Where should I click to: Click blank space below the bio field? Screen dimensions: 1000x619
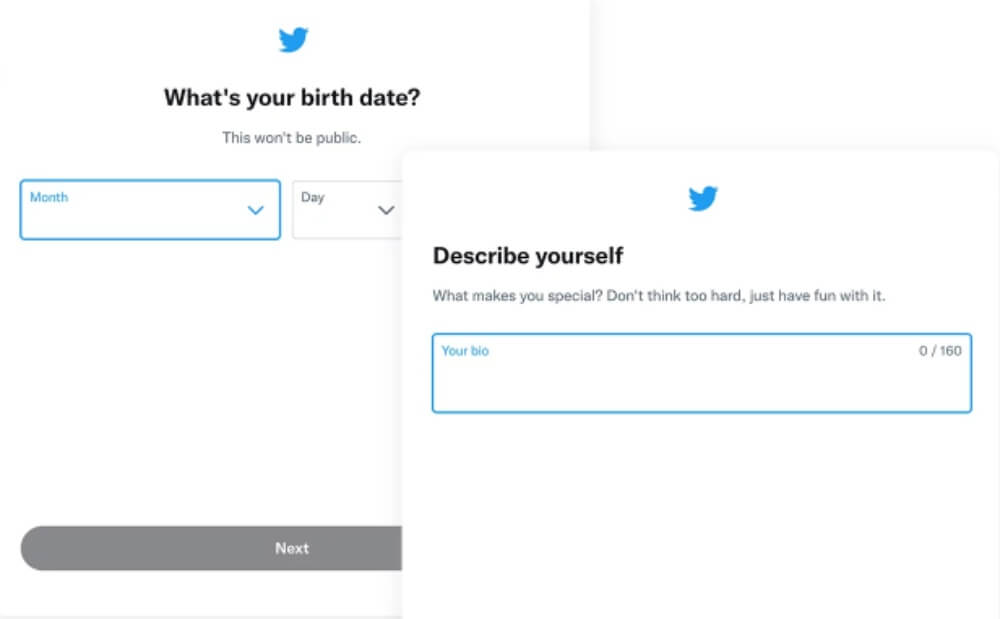click(x=700, y=500)
